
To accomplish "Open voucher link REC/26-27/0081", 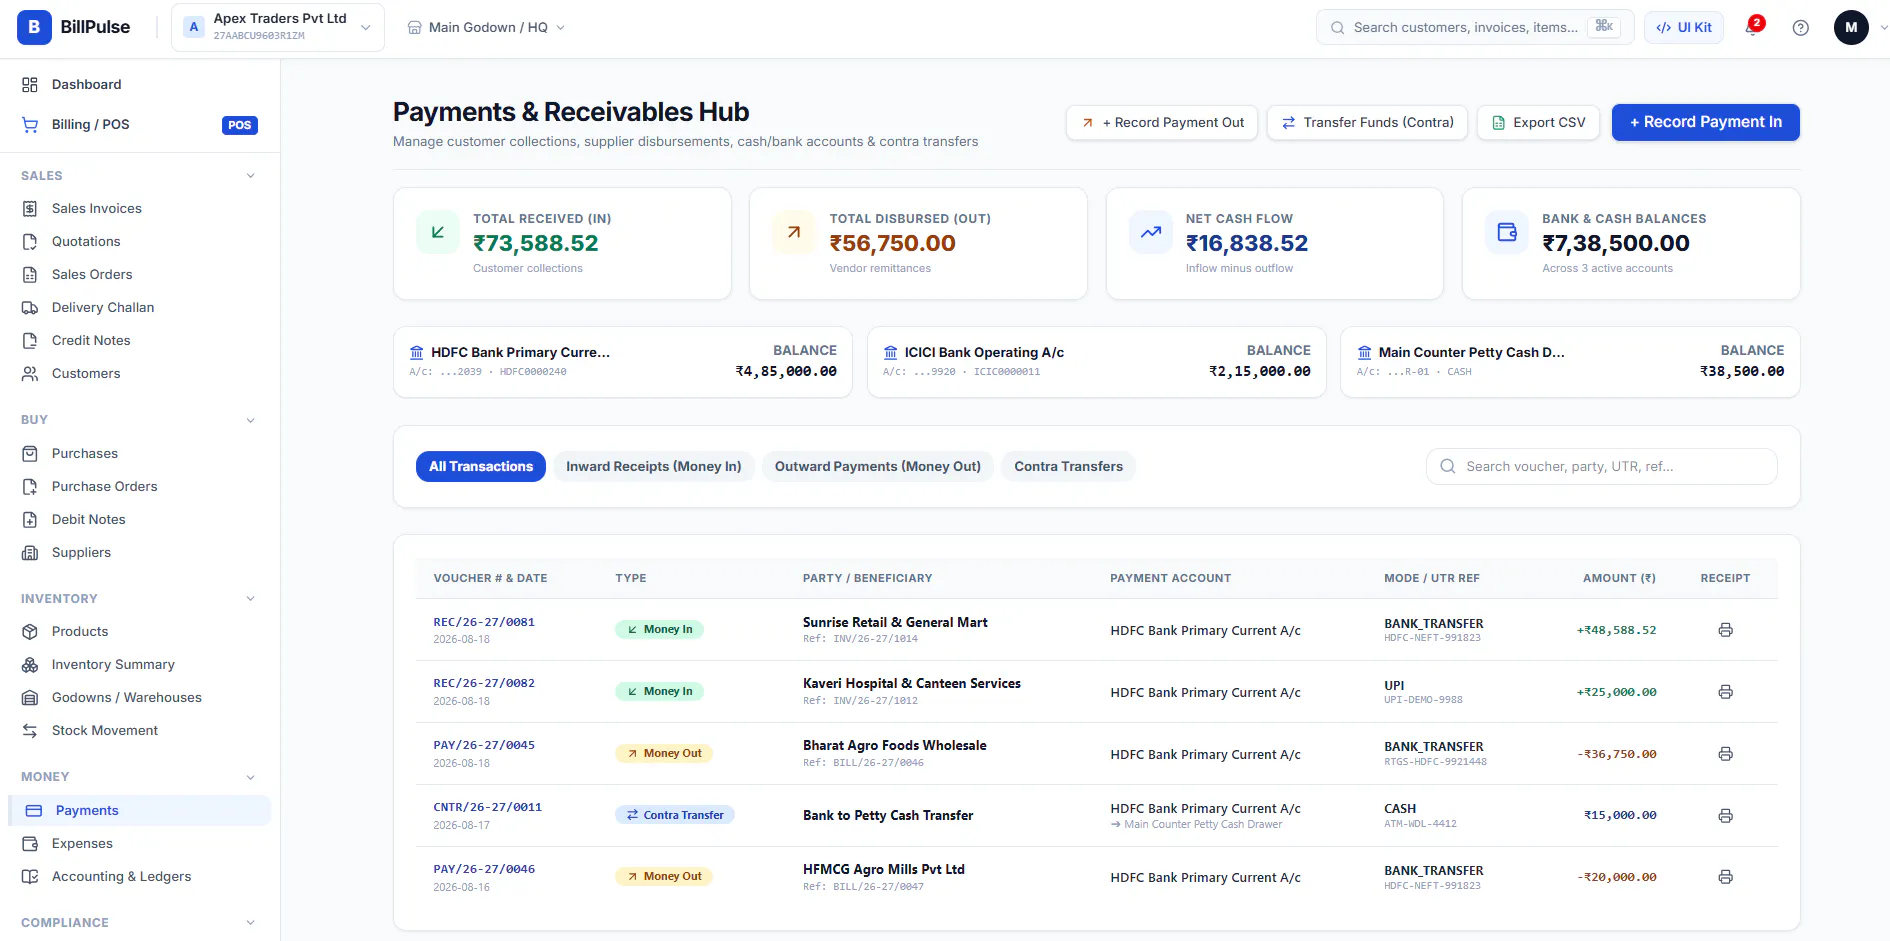I will pos(484,622).
